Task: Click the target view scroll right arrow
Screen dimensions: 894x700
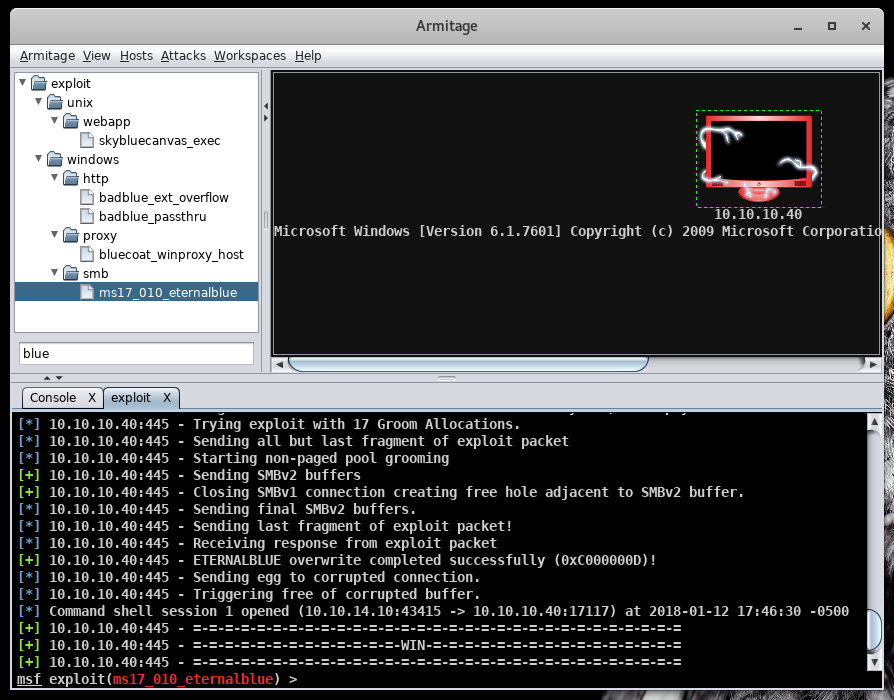Action: pos(873,364)
